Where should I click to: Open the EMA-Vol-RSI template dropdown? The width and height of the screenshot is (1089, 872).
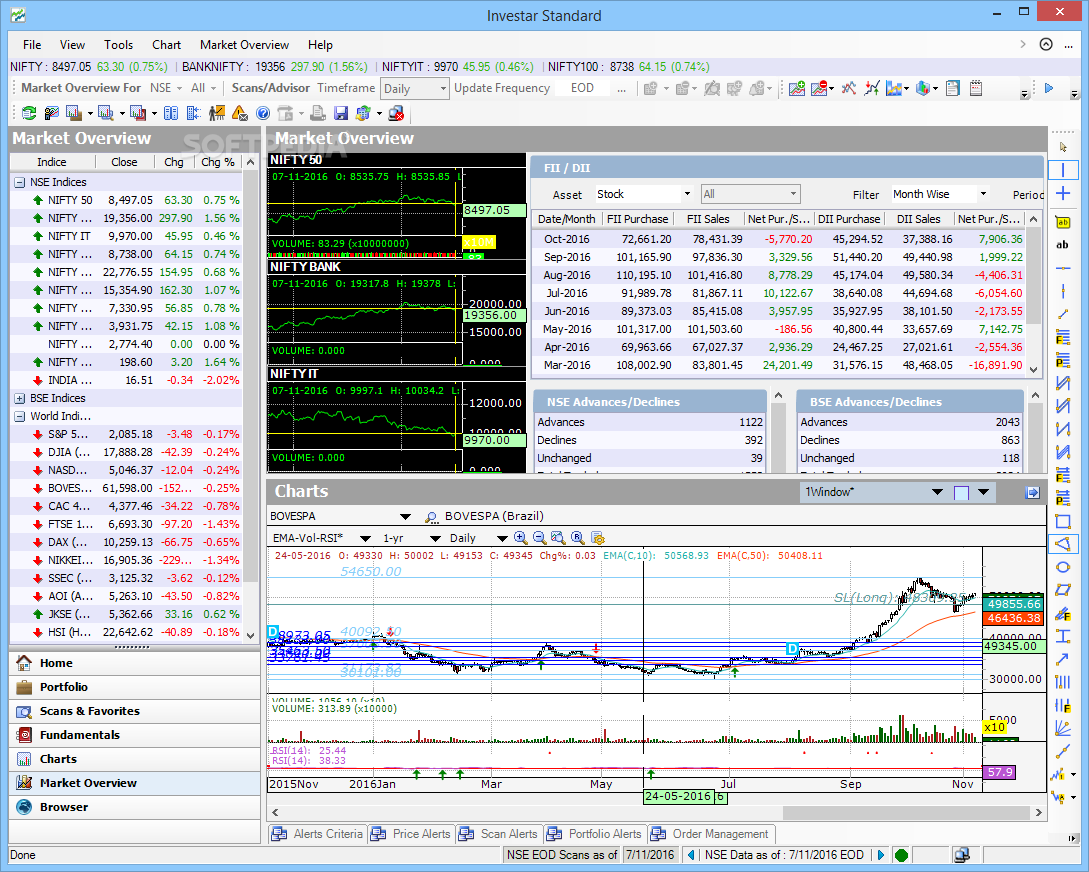[x=365, y=538]
